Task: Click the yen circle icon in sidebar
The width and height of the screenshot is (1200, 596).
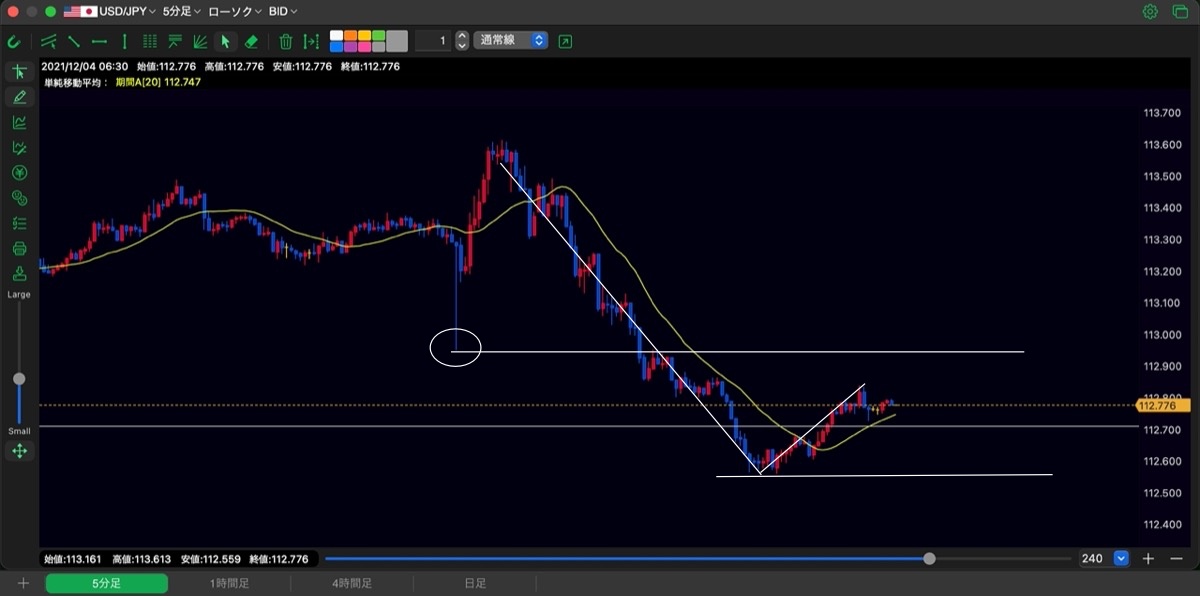Action: coord(19,173)
